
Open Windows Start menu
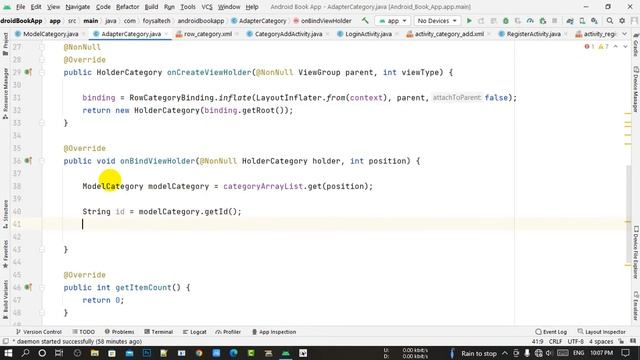pyautogui.click(x=8, y=353)
